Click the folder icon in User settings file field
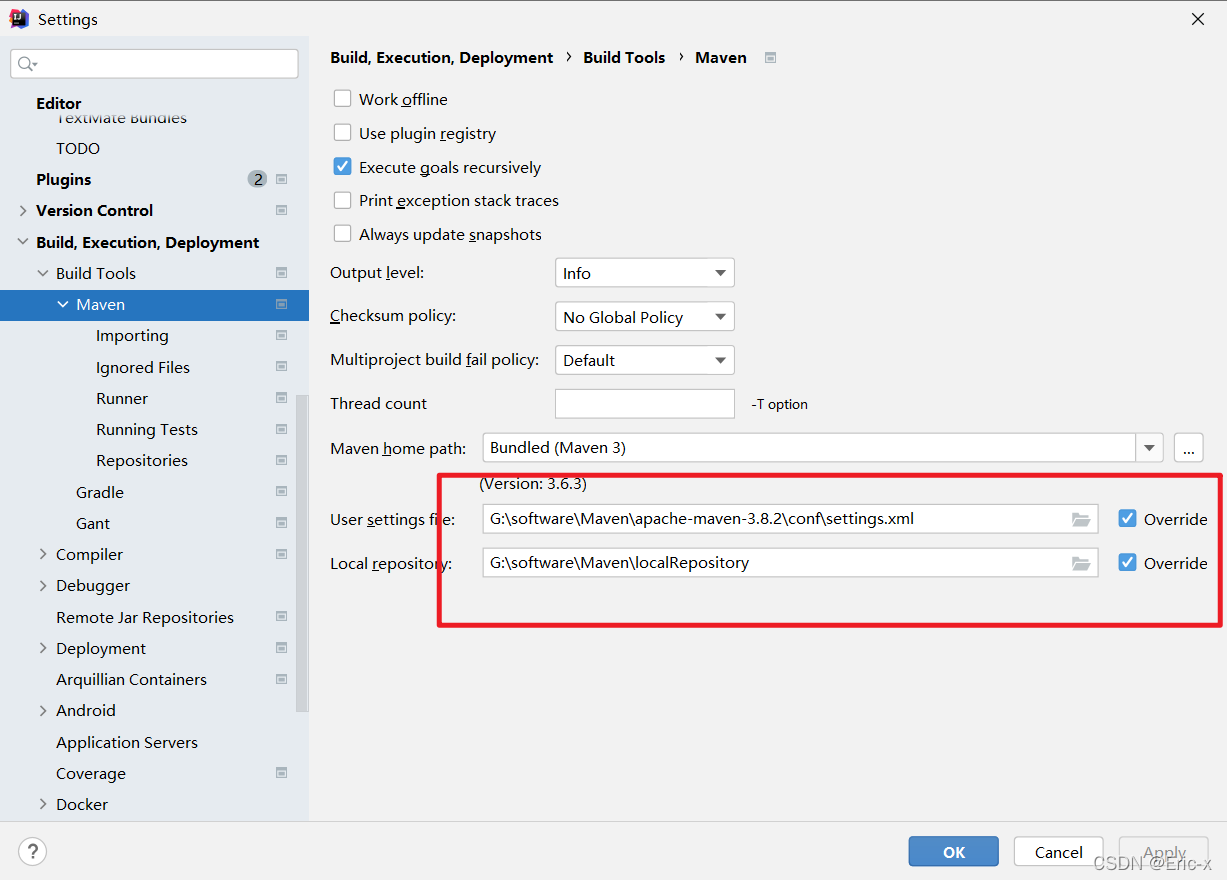 coord(1080,519)
